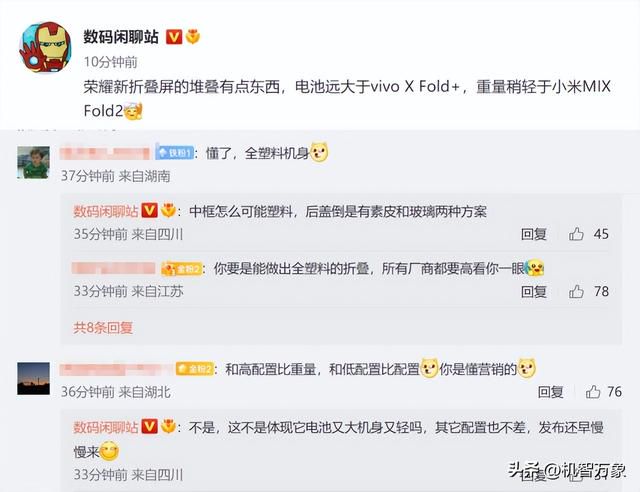Open 数码闲聊站 link in the 中框 reply
Viewport: 640px width, 492px height.
[x=106, y=211]
